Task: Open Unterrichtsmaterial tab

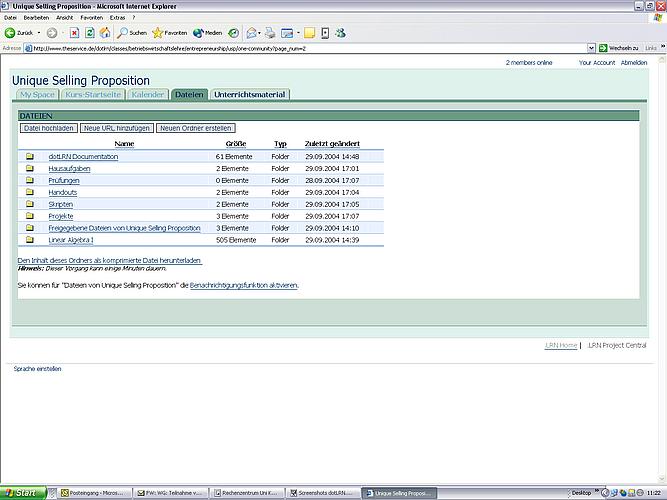Action: 250,94
